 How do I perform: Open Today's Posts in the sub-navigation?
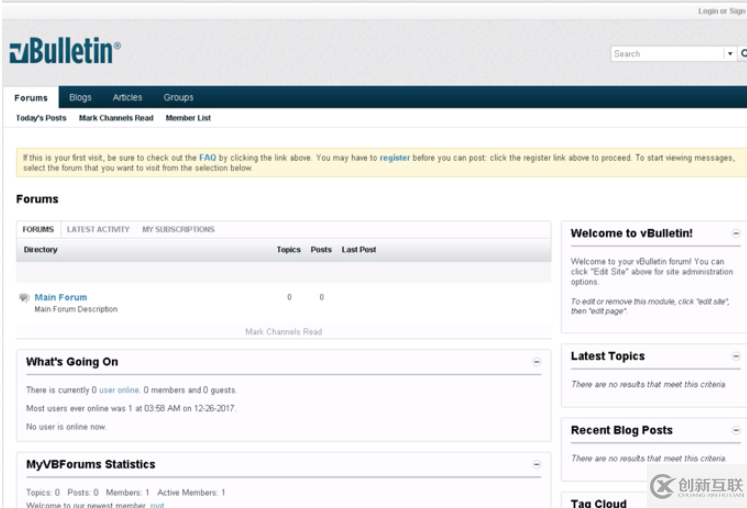tap(41, 118)
